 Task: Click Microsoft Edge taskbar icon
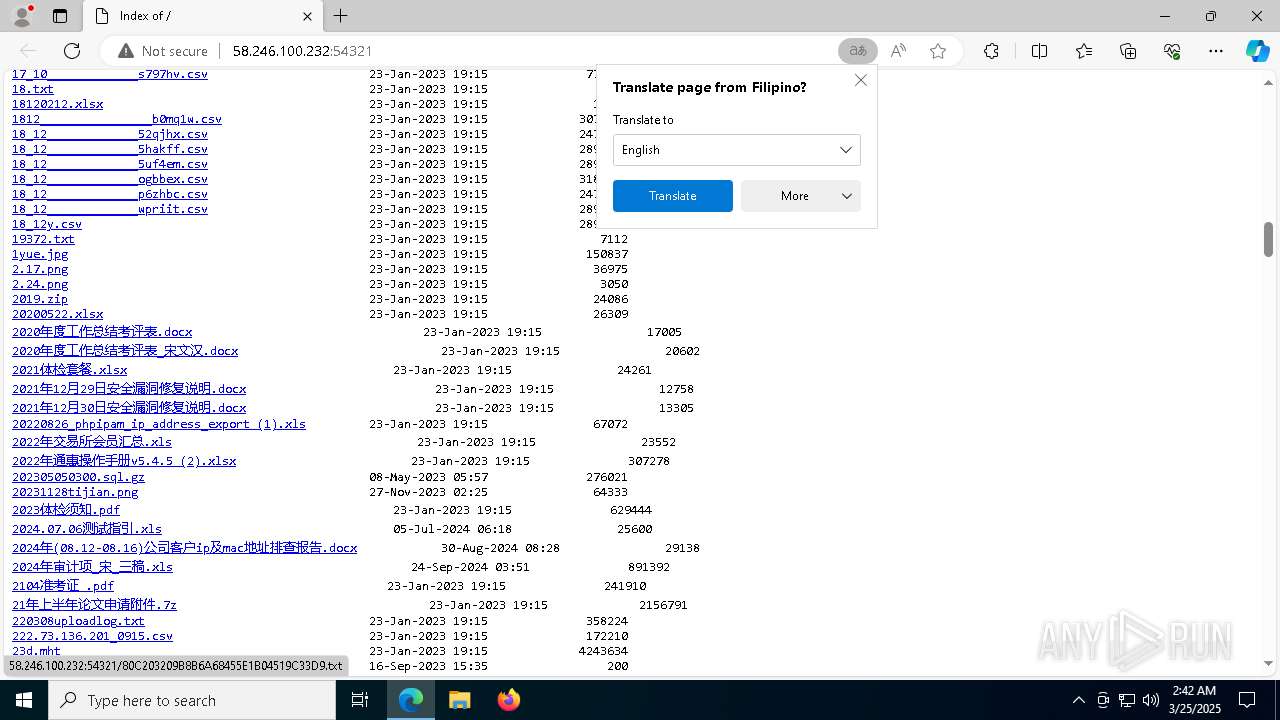pos(411,700)
